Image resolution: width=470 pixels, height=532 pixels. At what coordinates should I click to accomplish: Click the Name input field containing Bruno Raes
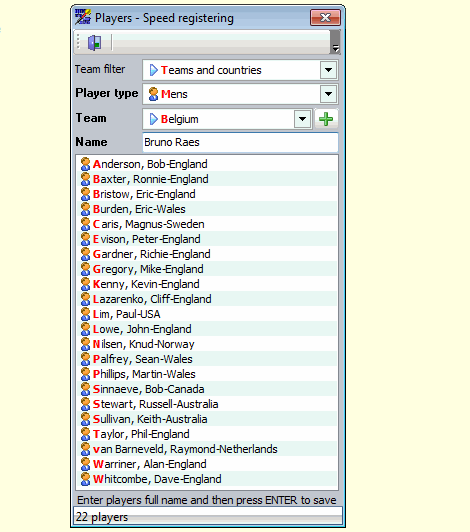(x=240, y=142)
